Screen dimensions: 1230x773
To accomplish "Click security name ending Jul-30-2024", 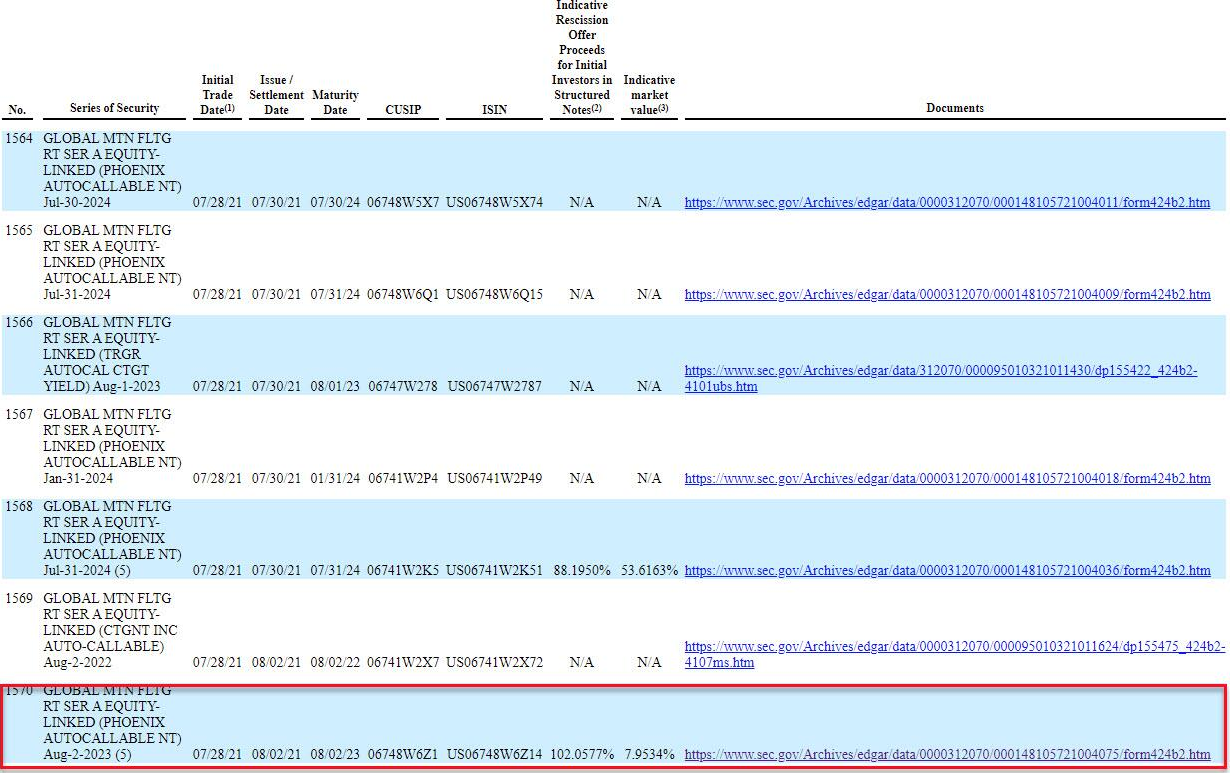I will click(x=112, y=170).
